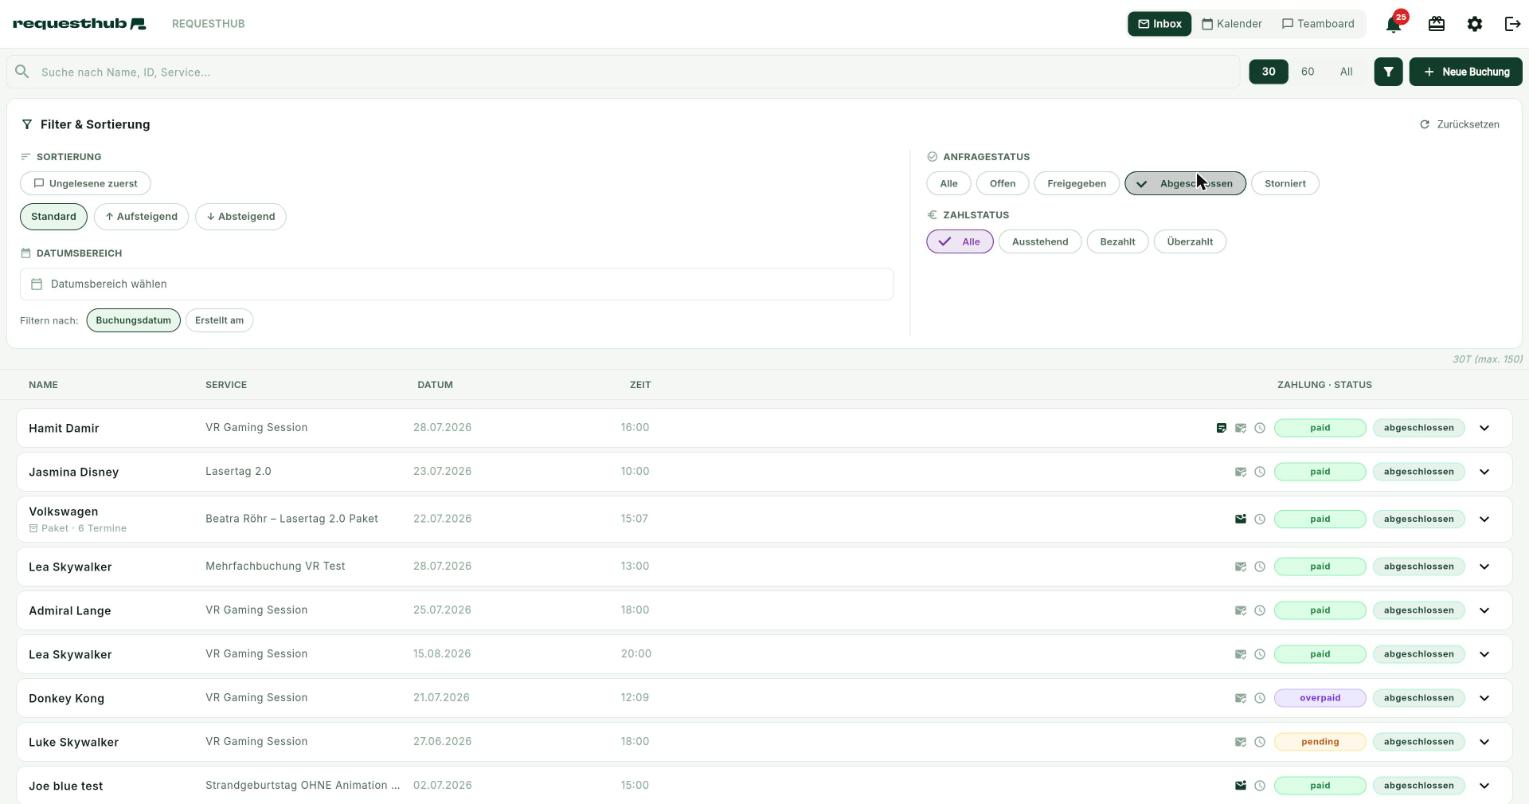The image size is (1529, 804).
Task: Select Absteigend sort order
Action: coord(240,216)
